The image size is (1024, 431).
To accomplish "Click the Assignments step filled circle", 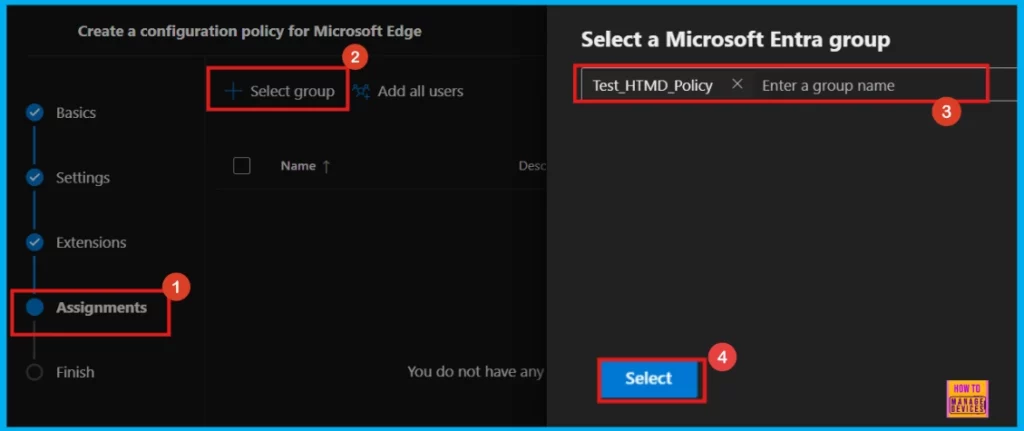I will click(x=34, y=307).
